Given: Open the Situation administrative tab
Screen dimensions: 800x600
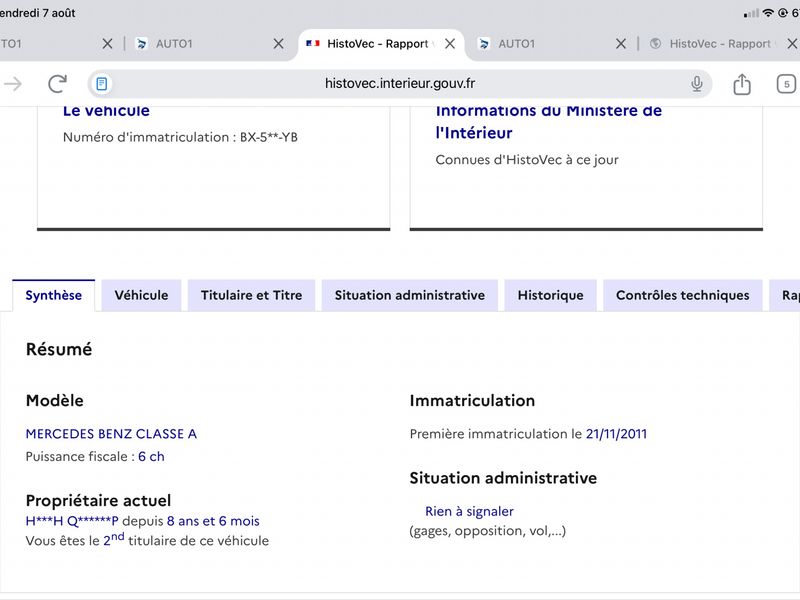Looking at the screenshot, I should click(410, 295).
